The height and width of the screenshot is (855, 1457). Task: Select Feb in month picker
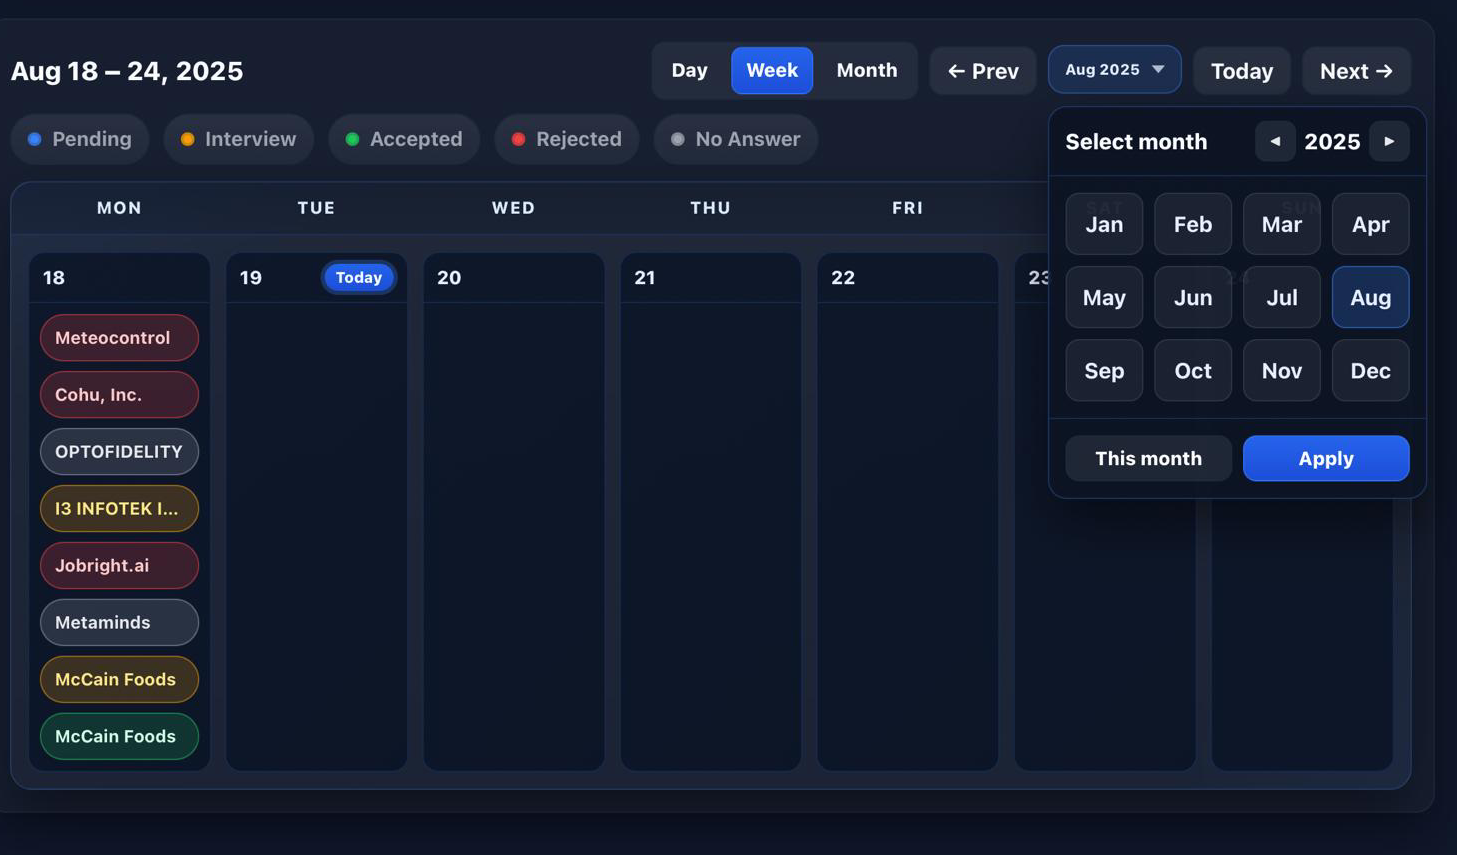(1193, 224)
